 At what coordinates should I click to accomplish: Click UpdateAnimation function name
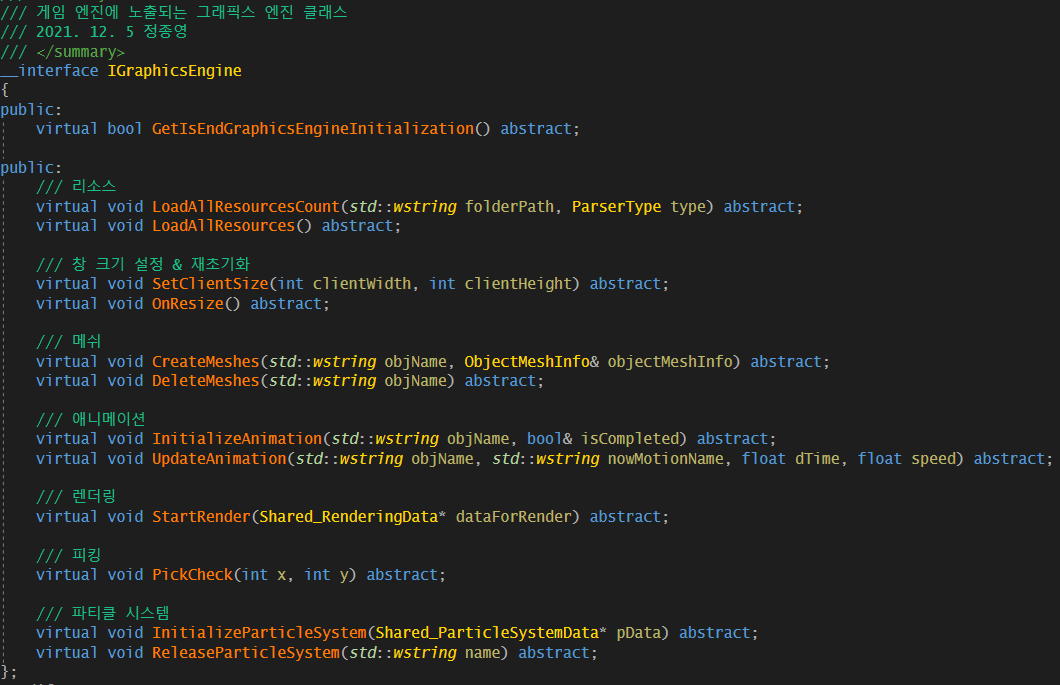tap(219, 458)
